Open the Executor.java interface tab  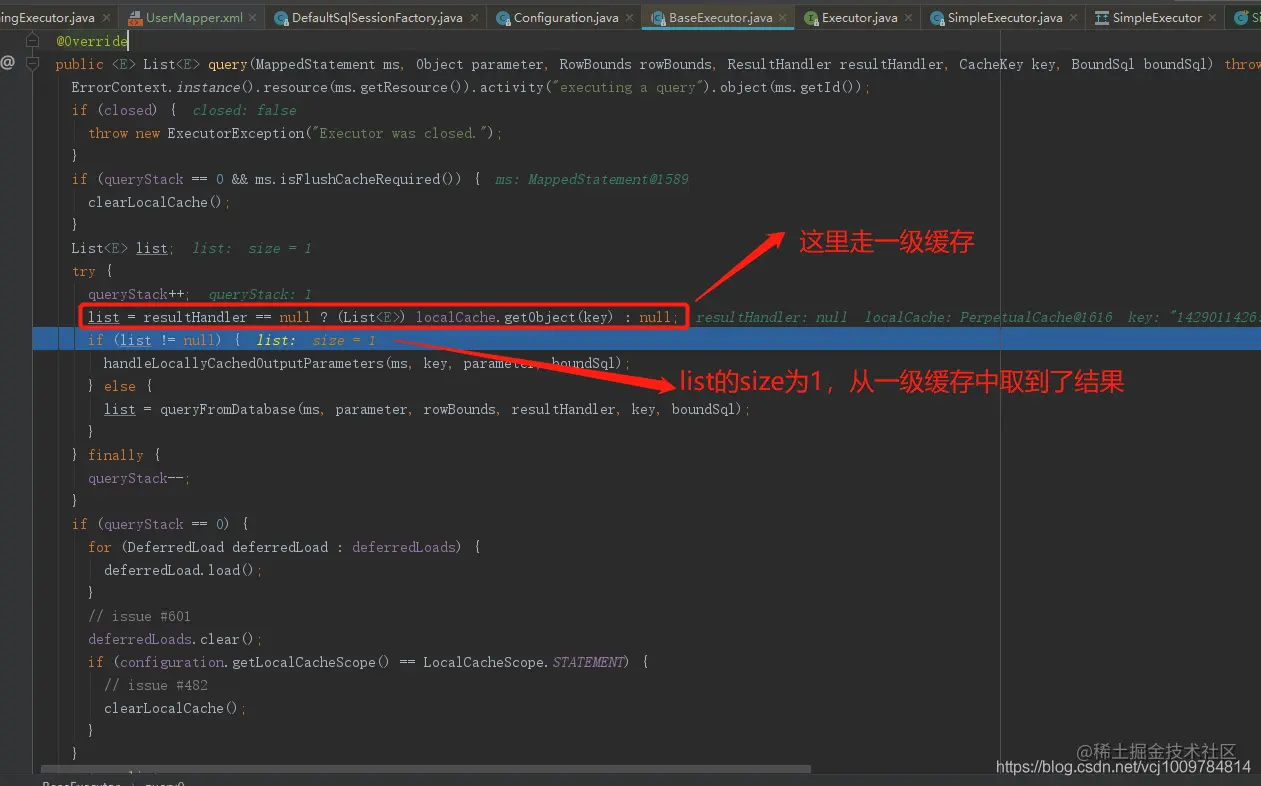point(859,18)
